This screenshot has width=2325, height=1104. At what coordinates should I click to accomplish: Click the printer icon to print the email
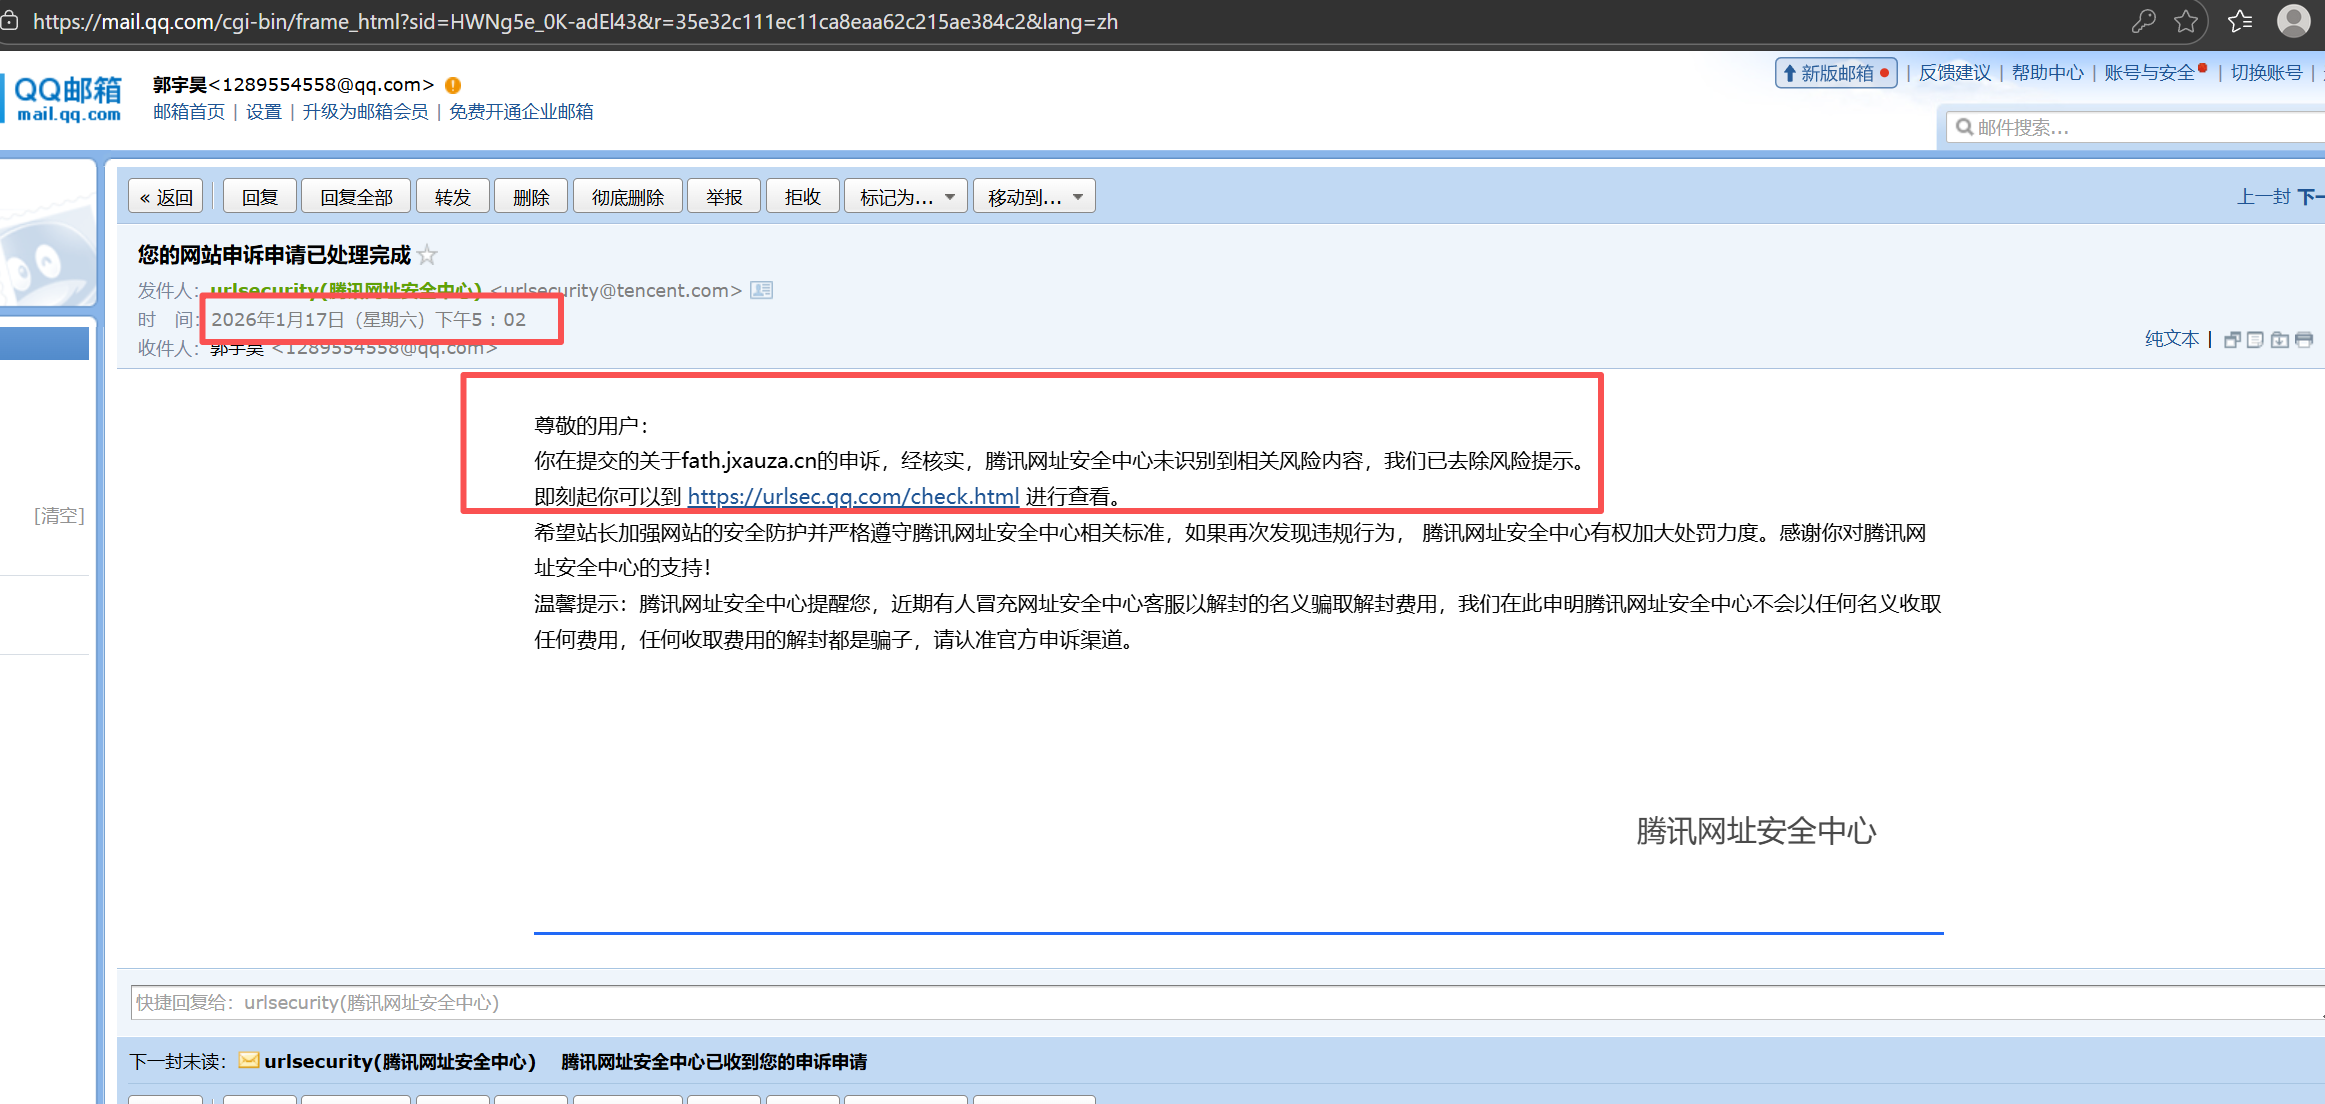[x=2304, y=340]
